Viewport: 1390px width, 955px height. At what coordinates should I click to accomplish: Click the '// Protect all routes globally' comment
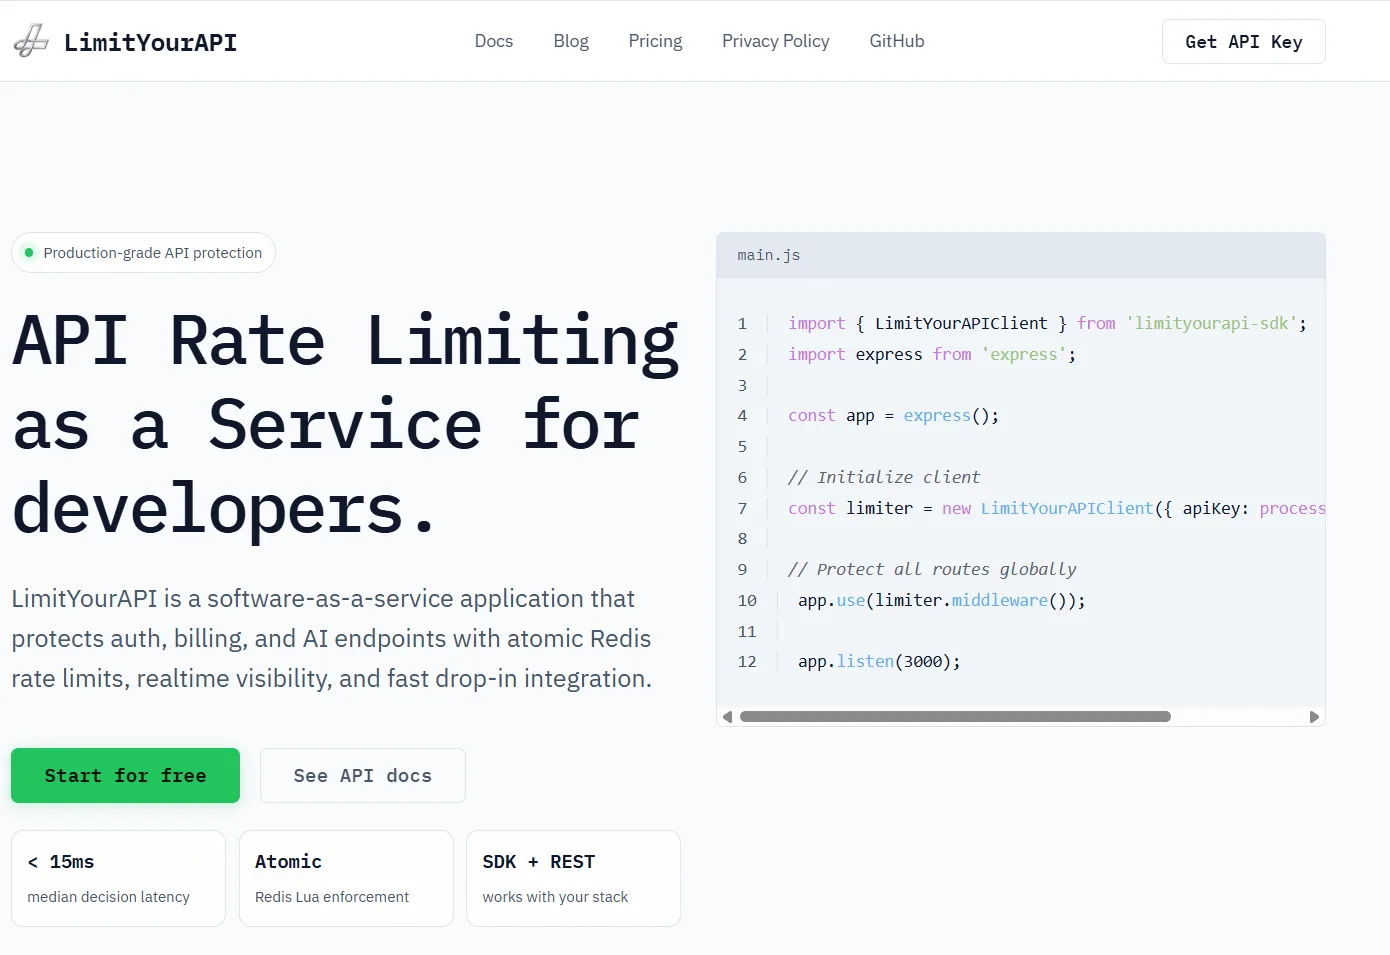pos(932,569)
